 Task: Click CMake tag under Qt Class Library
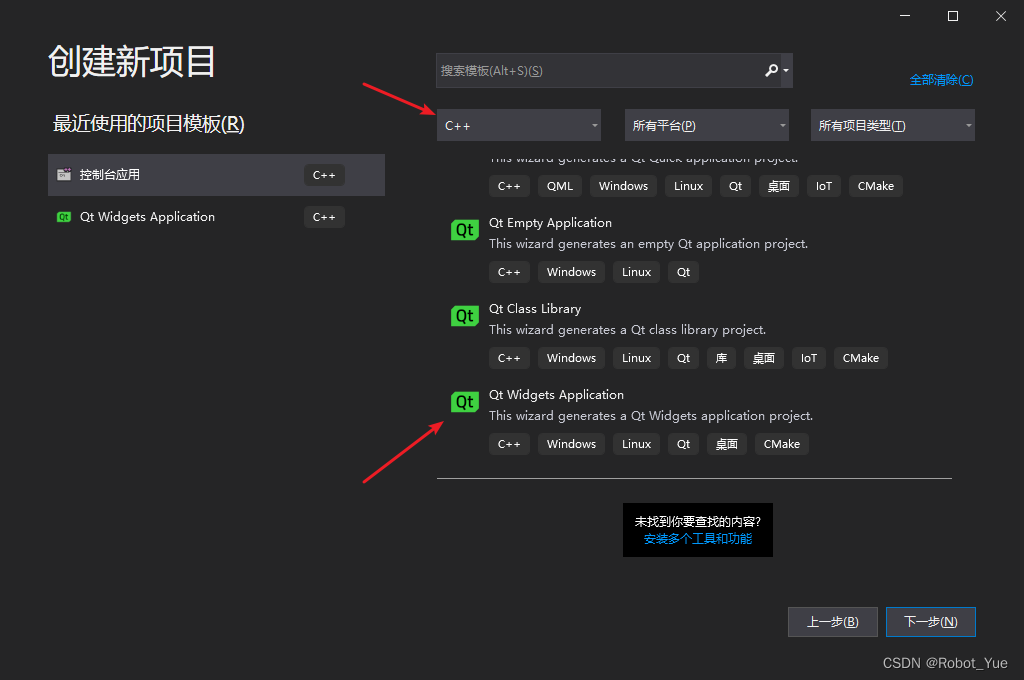(861, 358)
